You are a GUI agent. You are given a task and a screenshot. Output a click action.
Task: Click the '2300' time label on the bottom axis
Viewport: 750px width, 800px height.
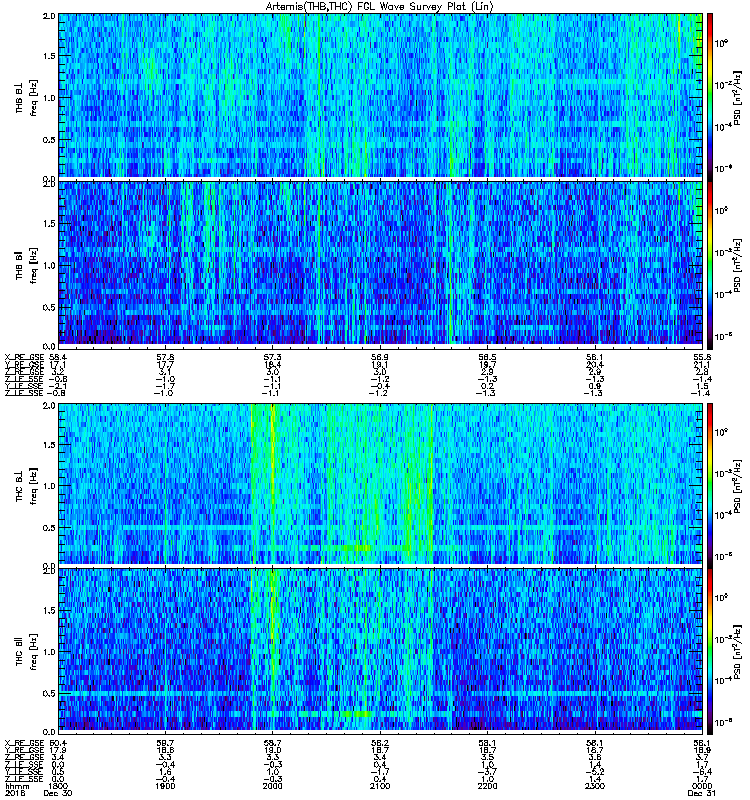point(595,786)
